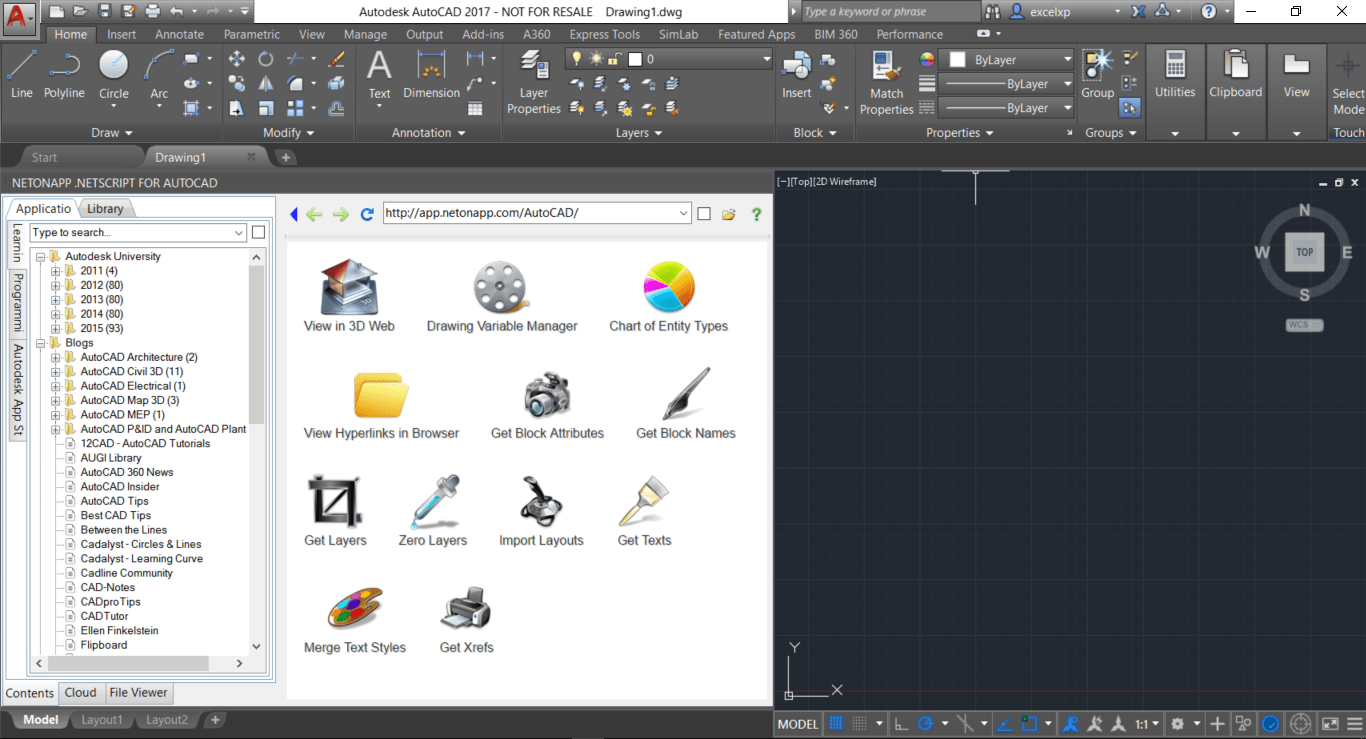Expand the Annotation panel dropdown
Screen dimensions: 1366x739
[429, 133]
